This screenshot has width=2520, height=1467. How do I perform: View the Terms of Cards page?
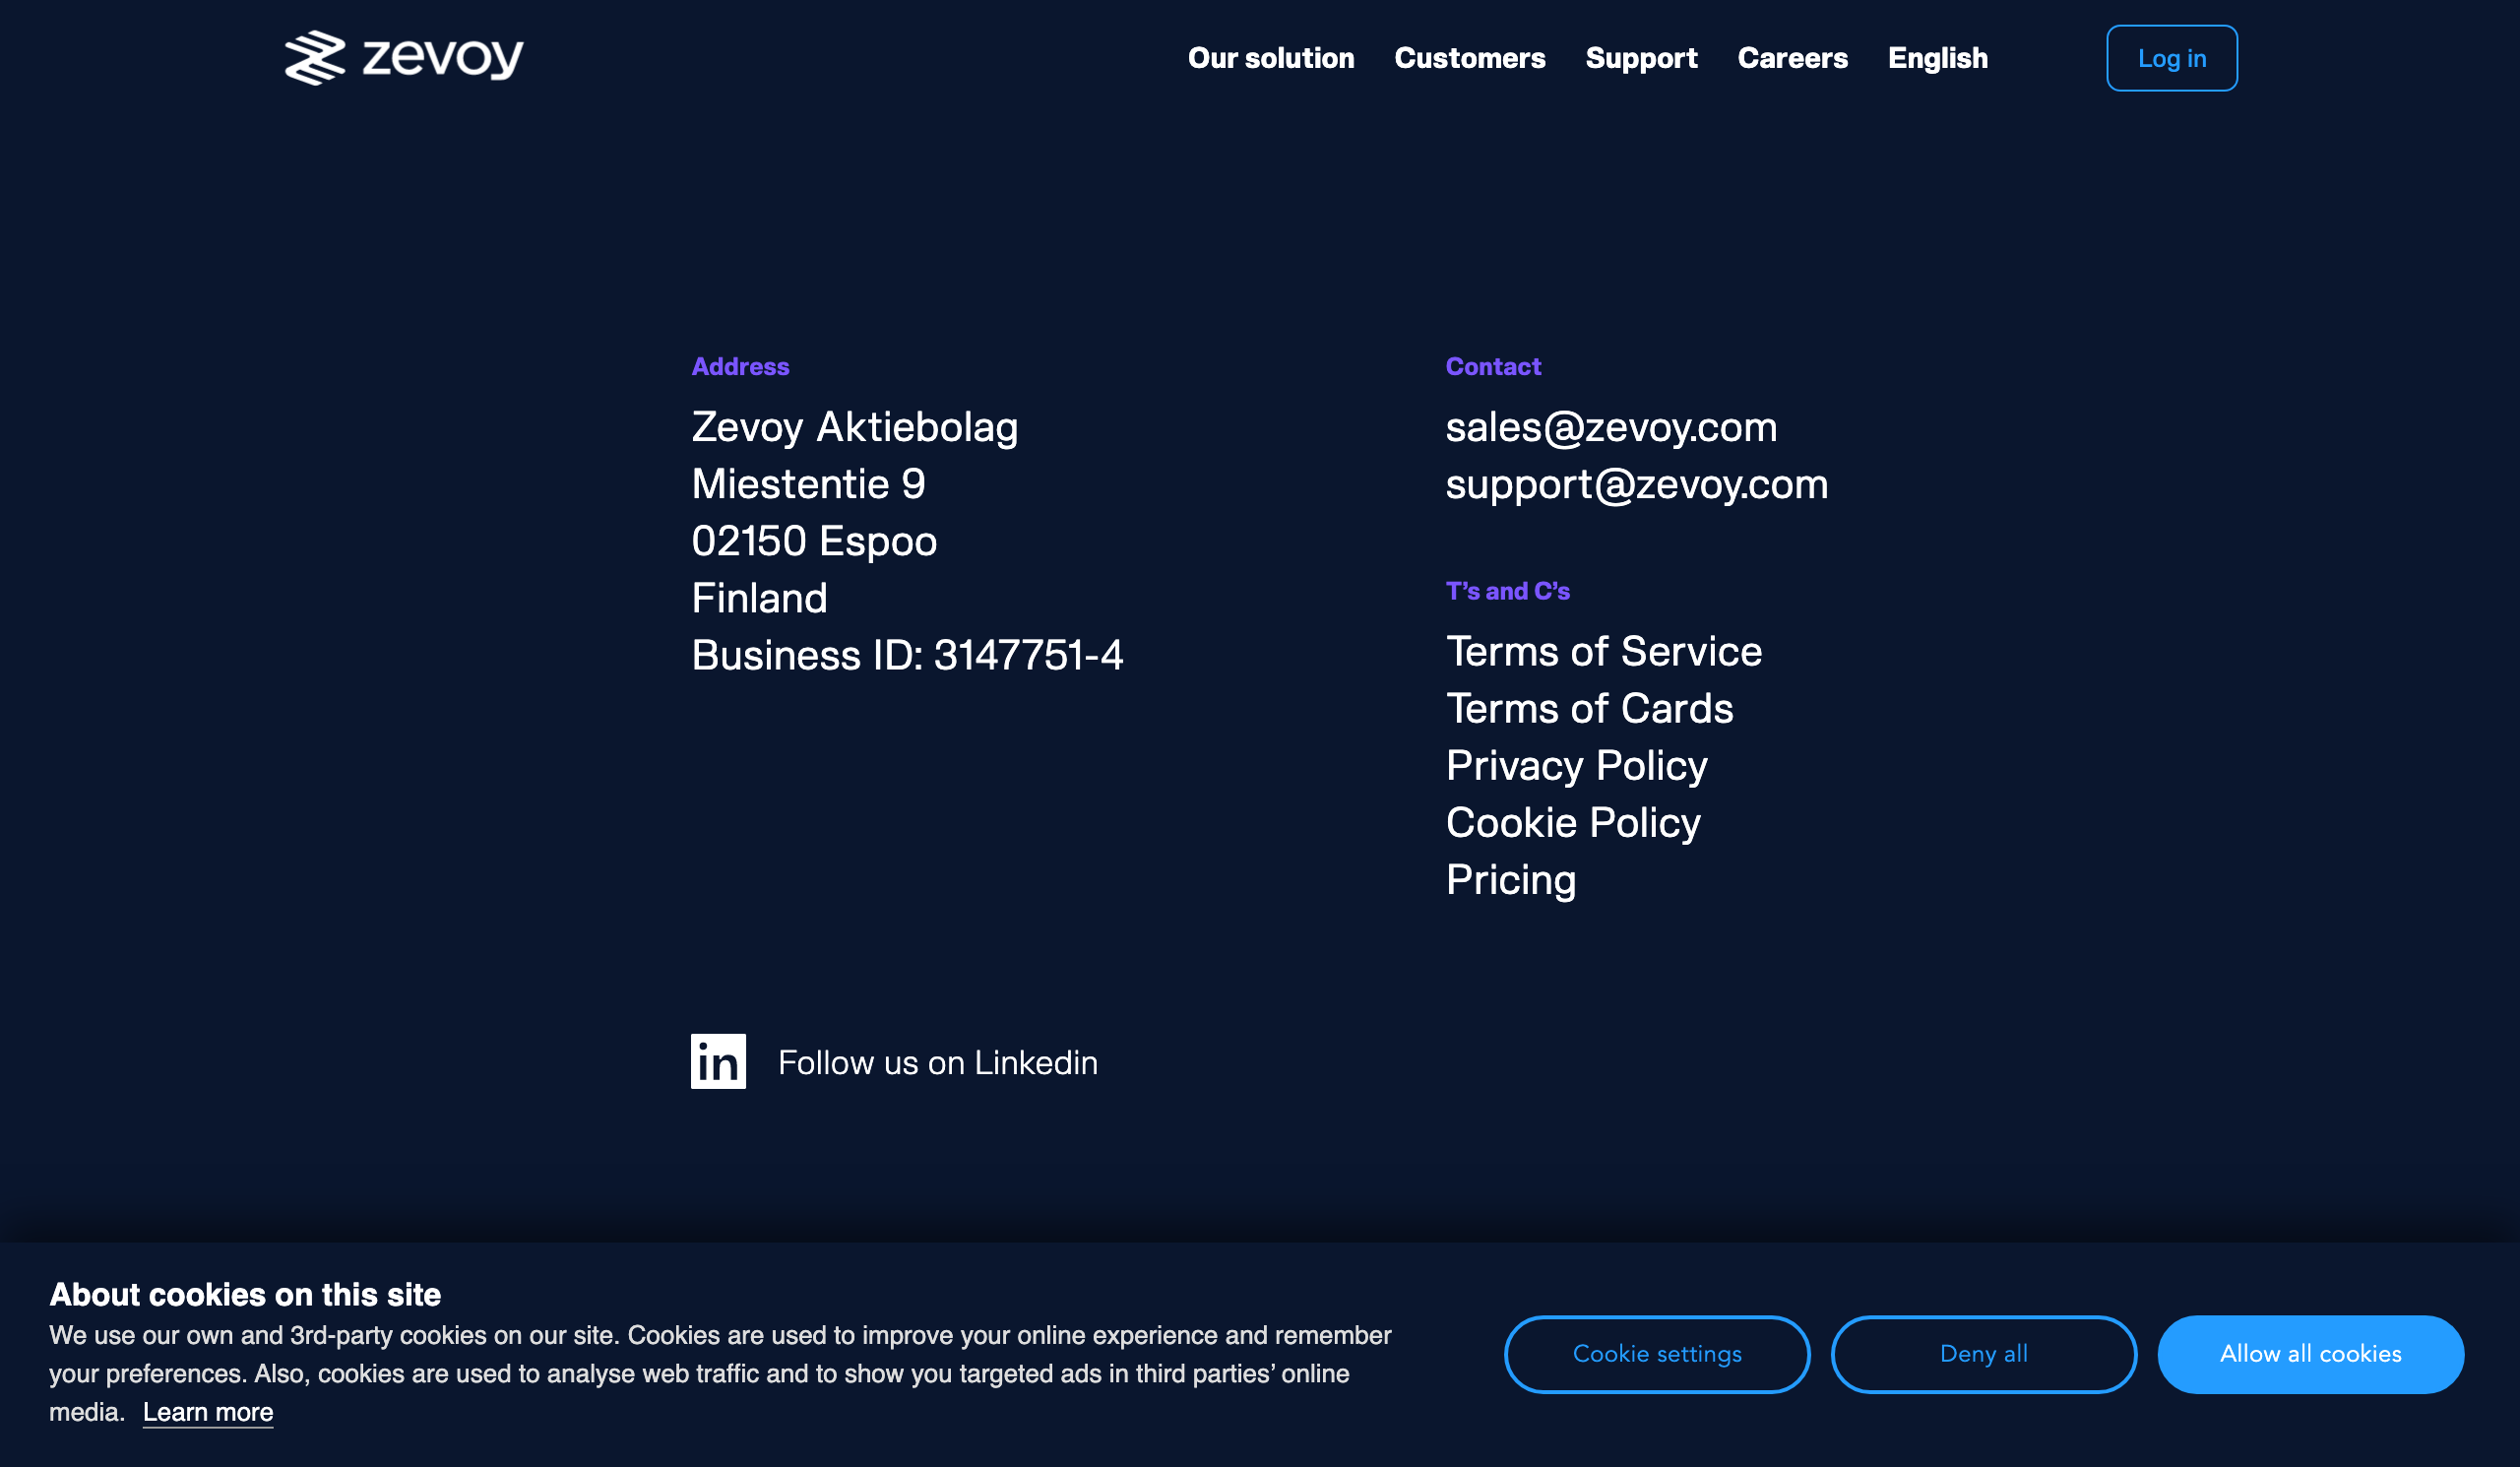1589,708
